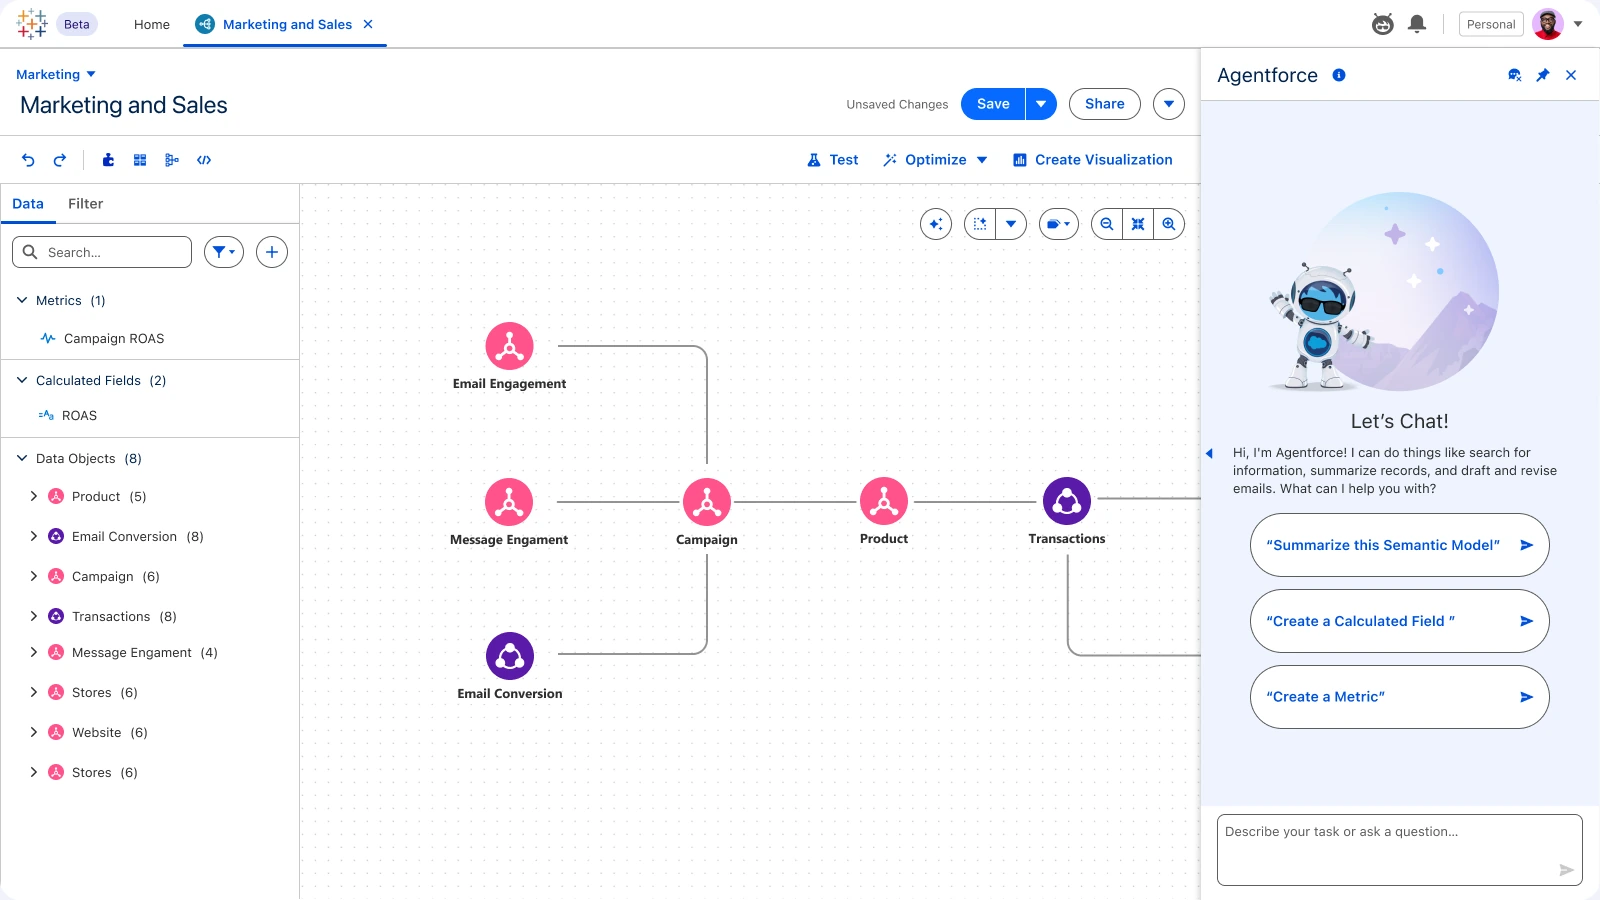This screenshot has width=1600, height=900.
Task: Undo the last change
Action: (x=28, y=160)
